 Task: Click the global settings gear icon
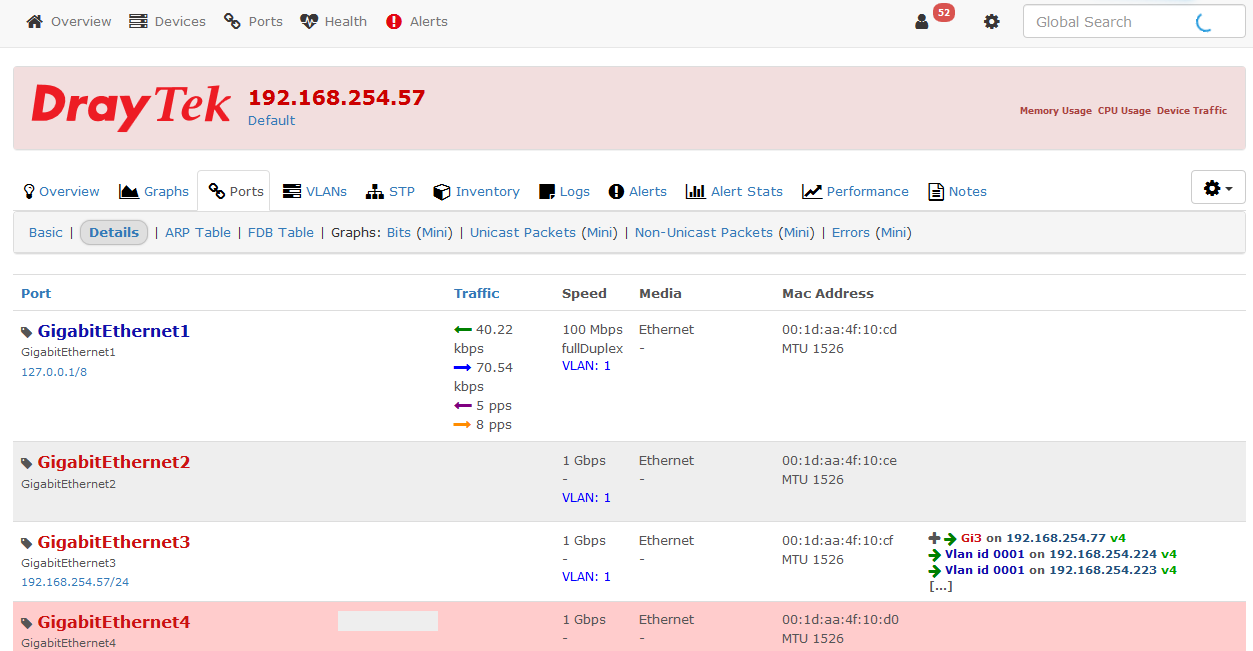coord(991,22)
